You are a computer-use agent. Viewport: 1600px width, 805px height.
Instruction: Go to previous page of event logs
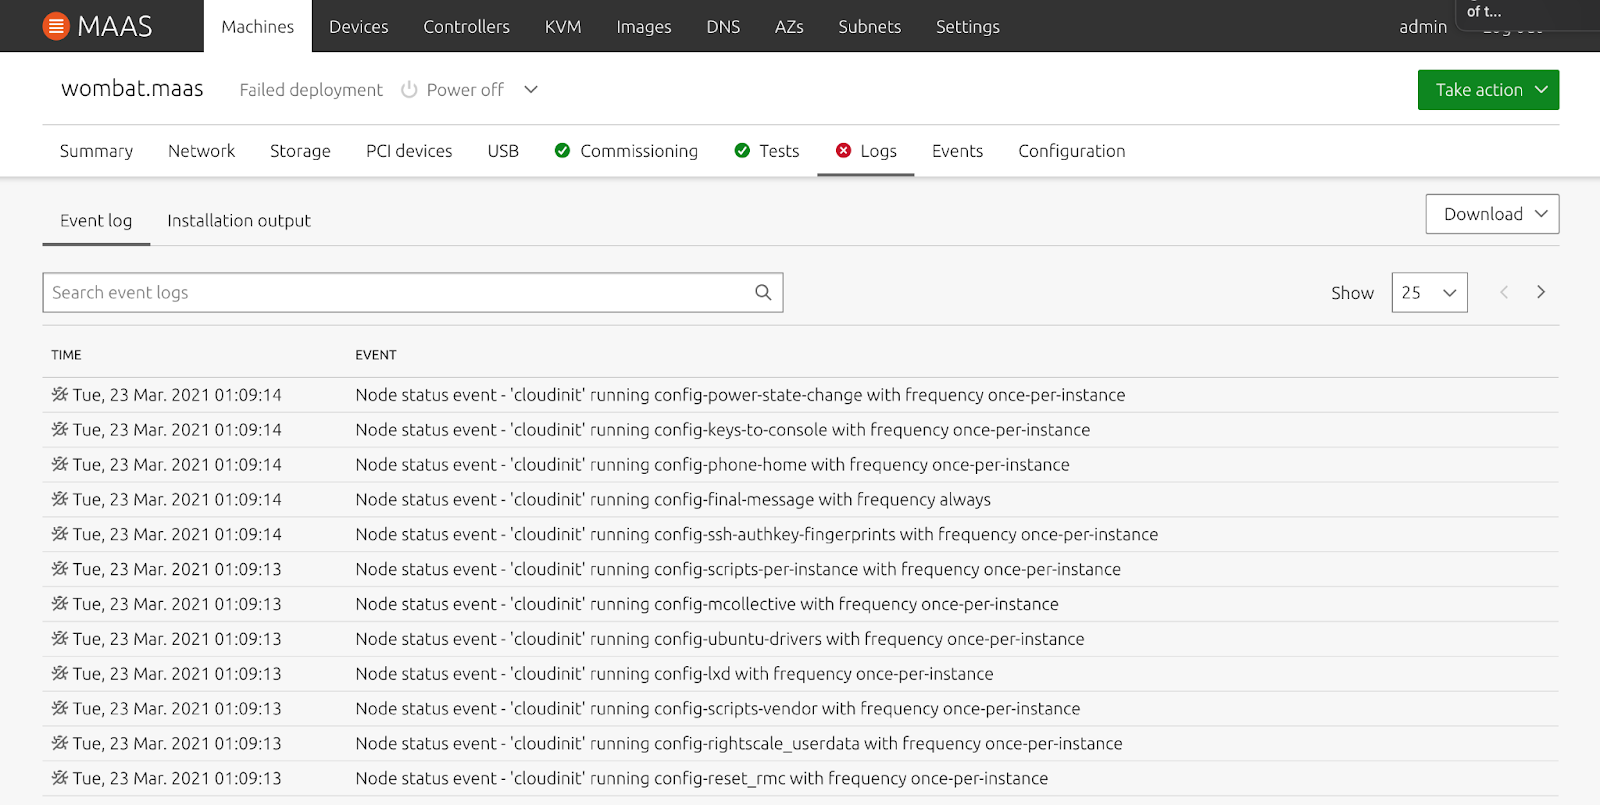point(1503,292)
